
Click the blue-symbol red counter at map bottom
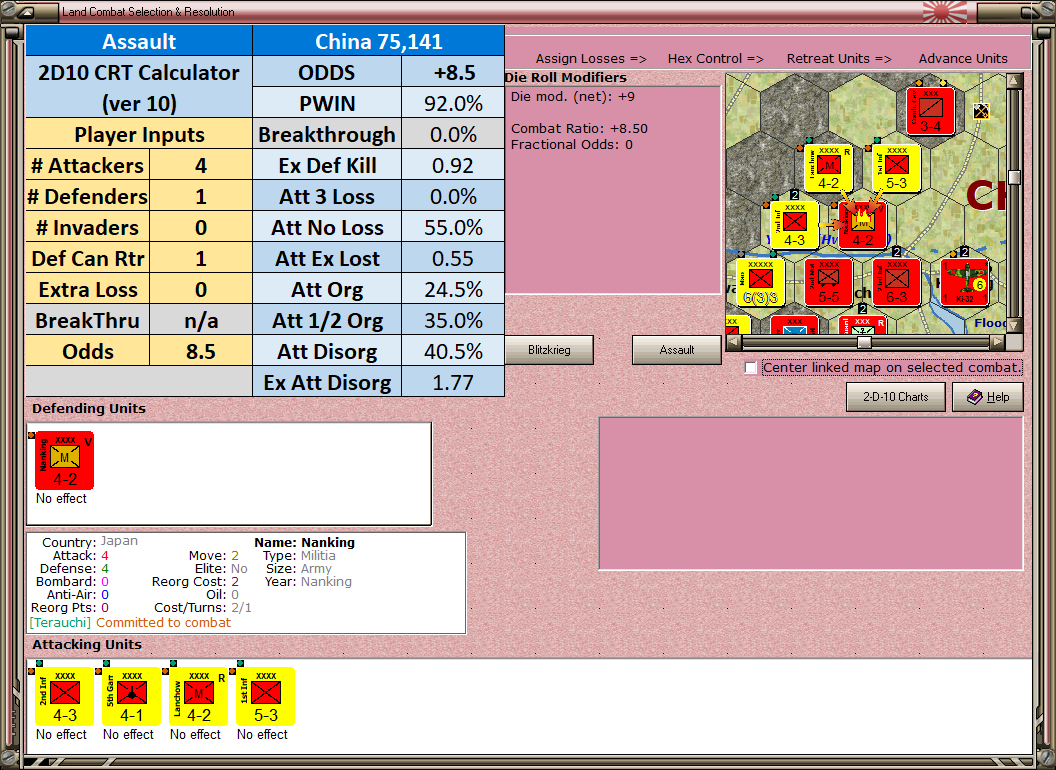795,325
